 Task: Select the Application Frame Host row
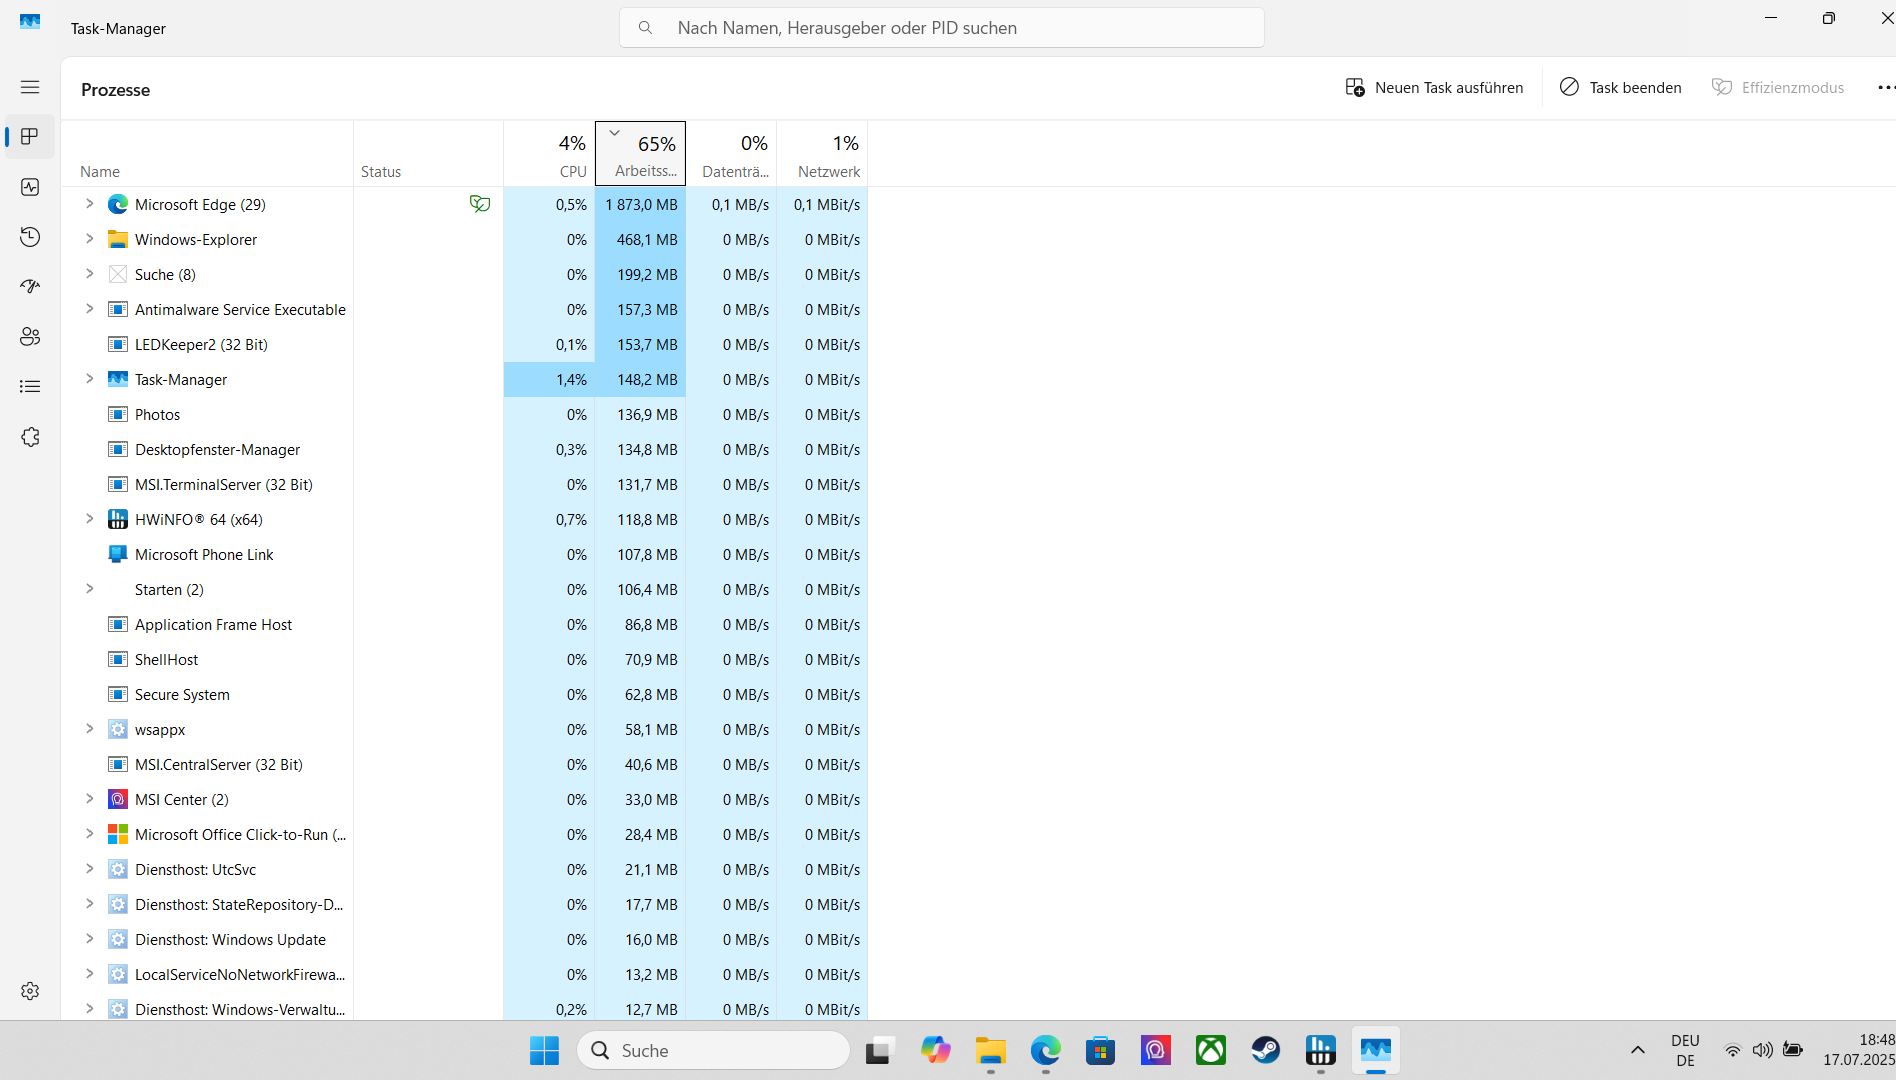click(465, 624)
